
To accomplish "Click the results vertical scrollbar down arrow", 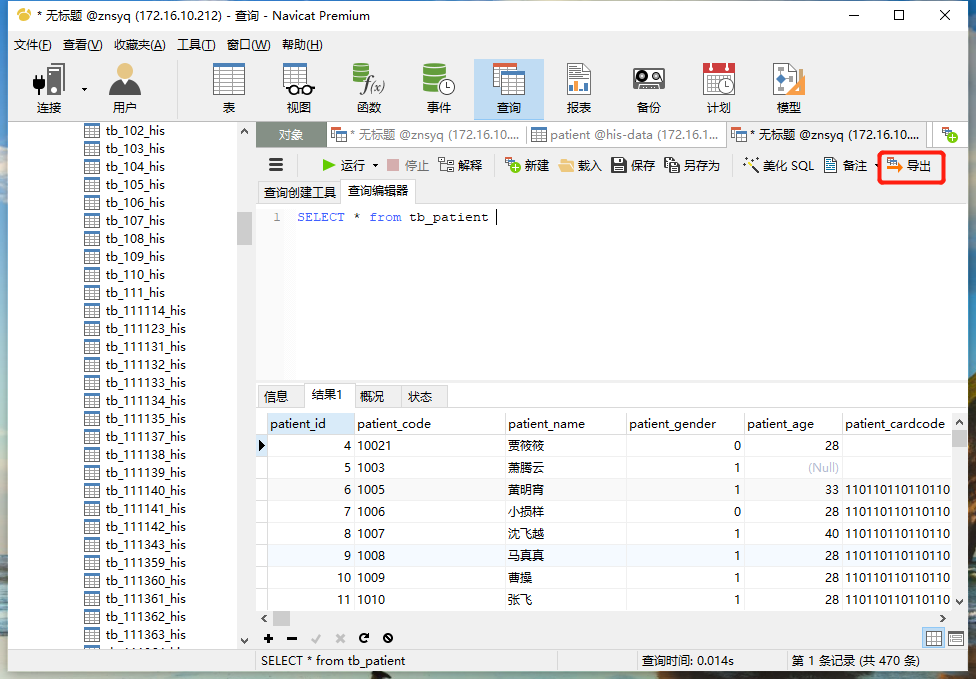I will pos(959,601).
